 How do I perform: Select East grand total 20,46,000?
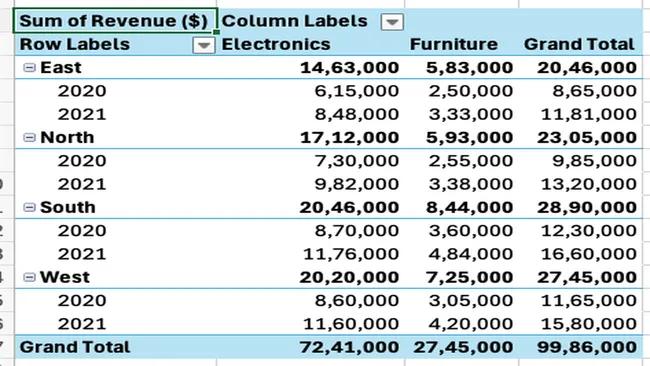pos(587,68)
